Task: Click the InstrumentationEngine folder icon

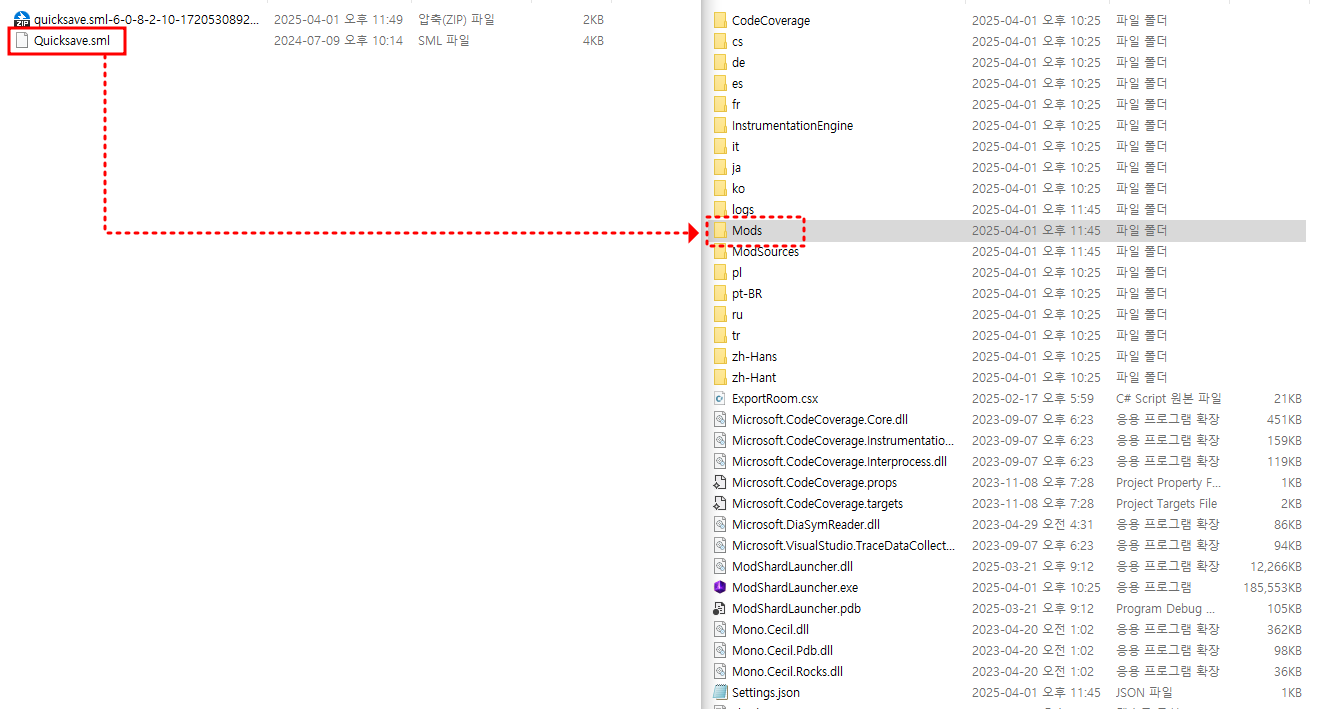Action: coord(720,125)
